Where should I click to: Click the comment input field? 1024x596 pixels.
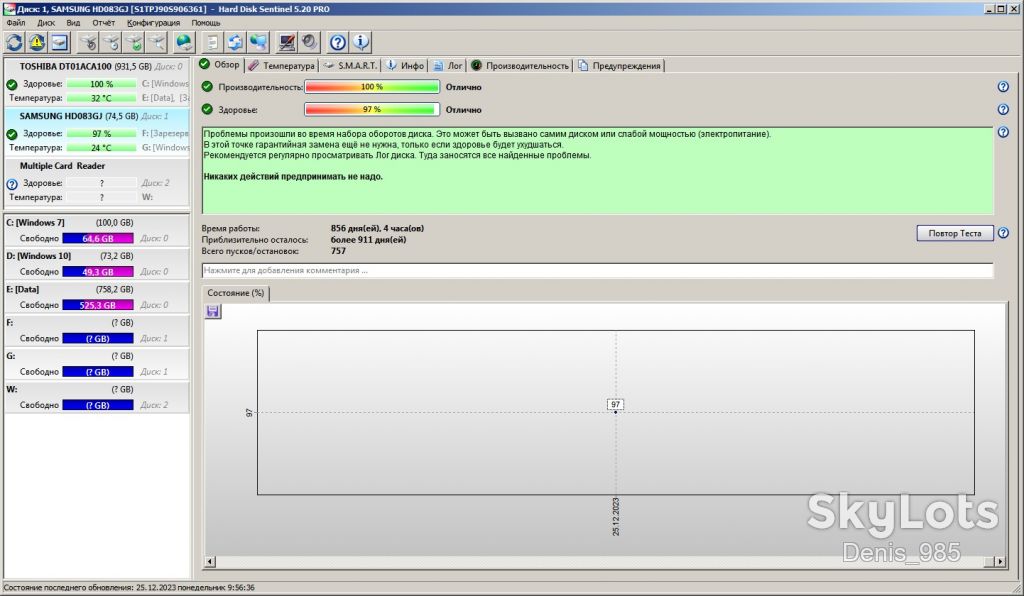598,270
